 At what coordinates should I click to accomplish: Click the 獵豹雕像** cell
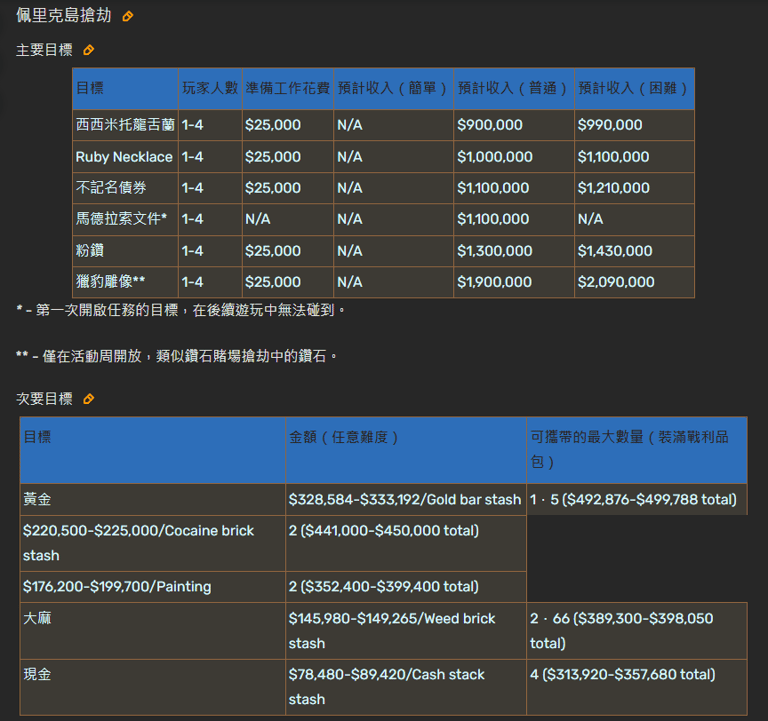(111, 282)
